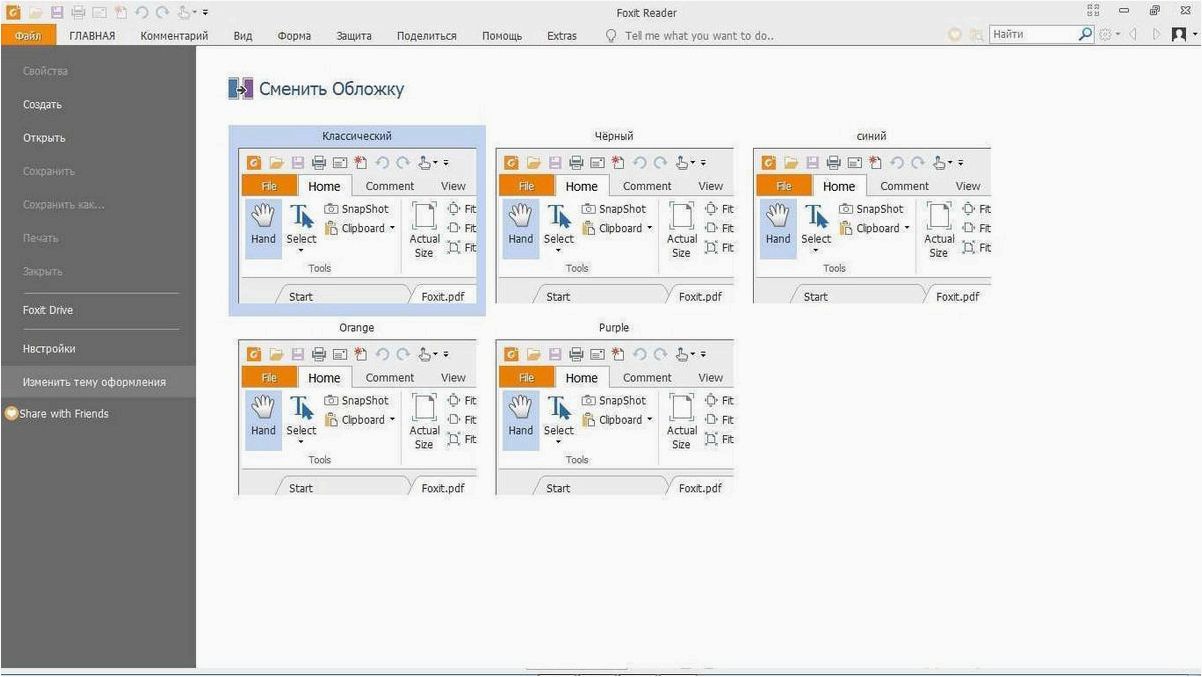Switch to the Комментарий tab

coord(174,36)
